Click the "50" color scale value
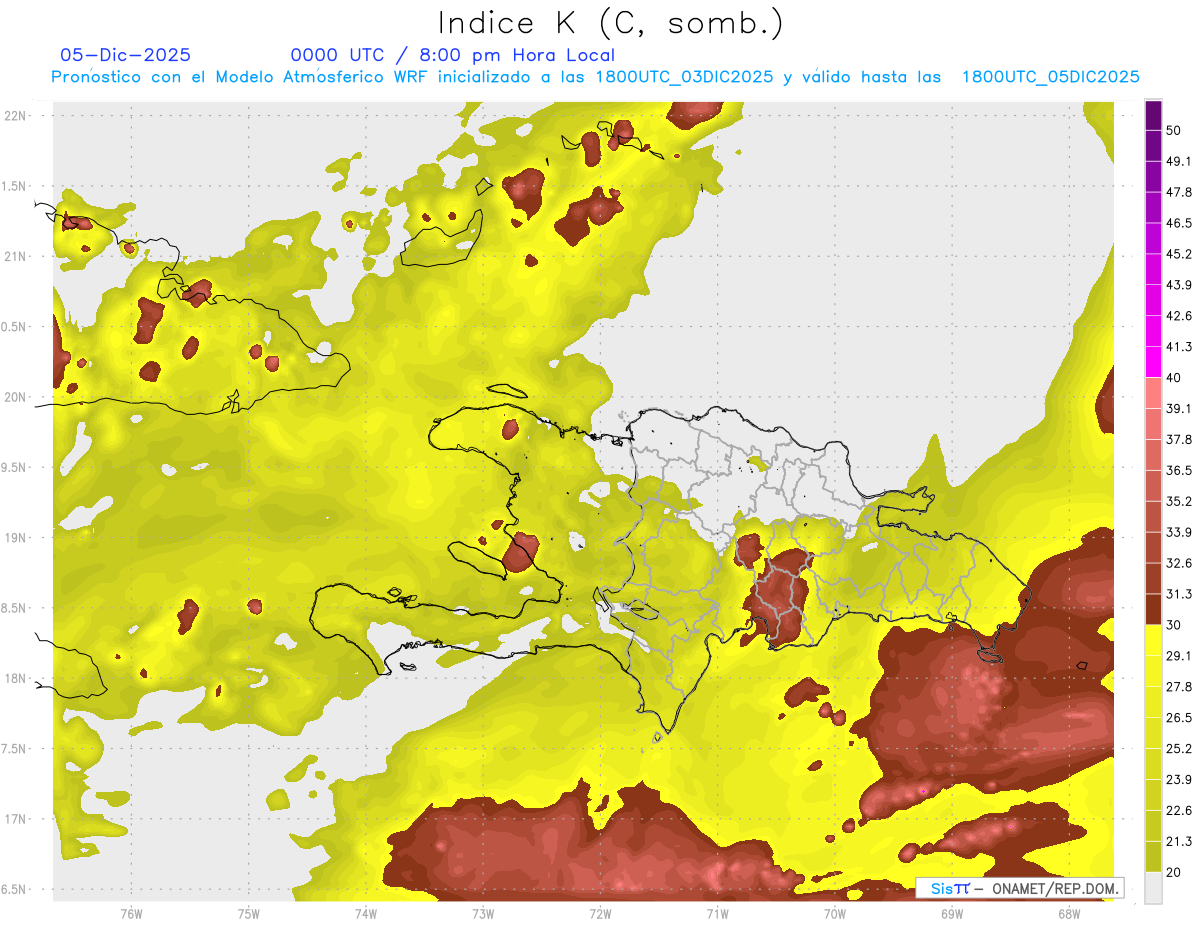Image resolution: width=1200 pixels, height=927 pixels. tap(1173, 130)
